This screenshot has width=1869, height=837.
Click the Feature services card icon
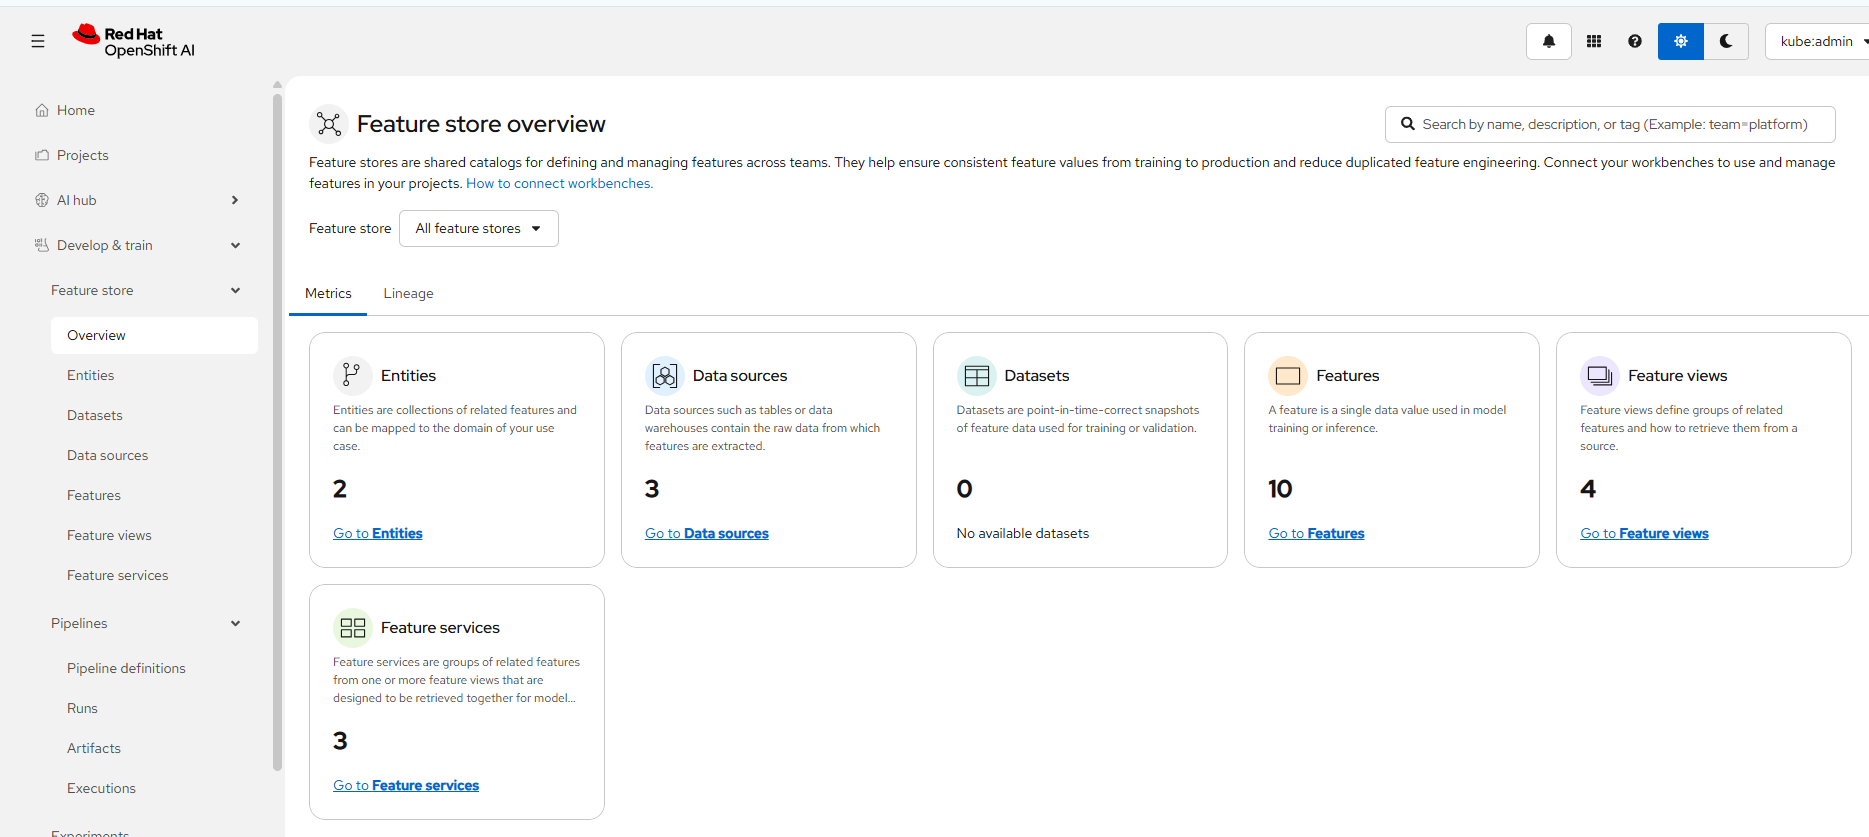click(352, 627)
